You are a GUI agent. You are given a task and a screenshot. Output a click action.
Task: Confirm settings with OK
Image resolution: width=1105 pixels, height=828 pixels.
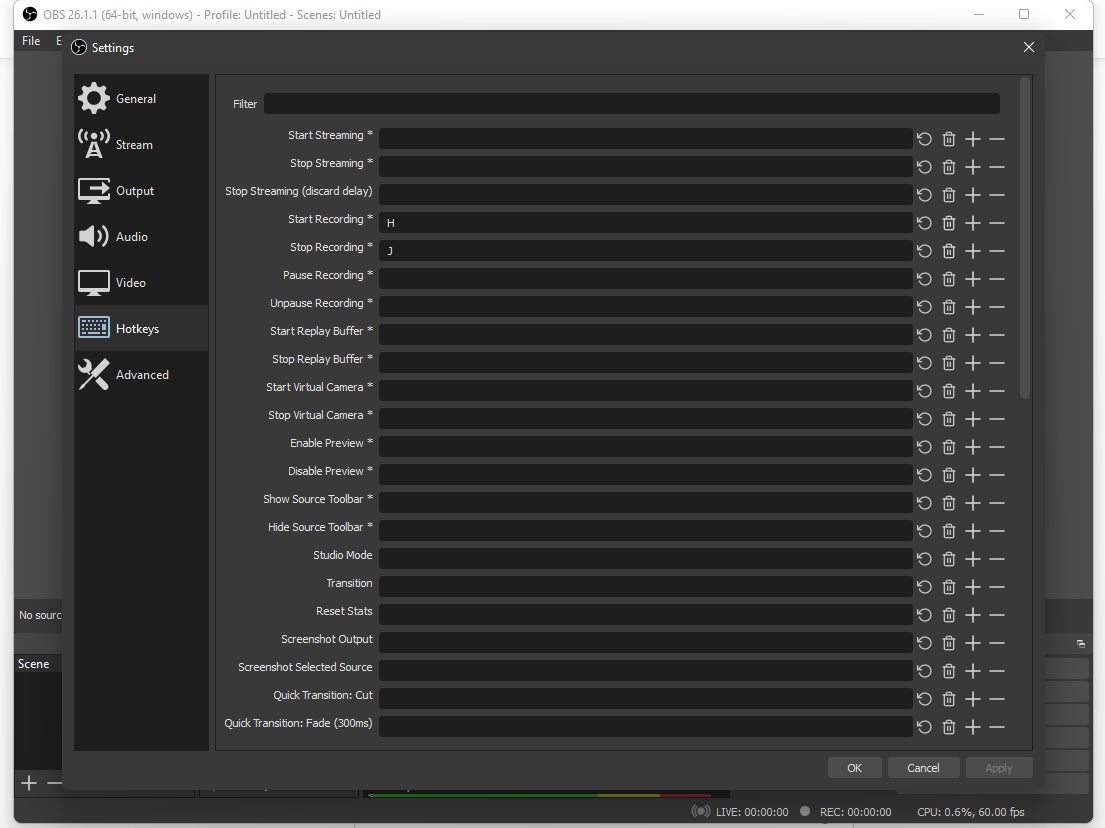[x=854, y=767]
